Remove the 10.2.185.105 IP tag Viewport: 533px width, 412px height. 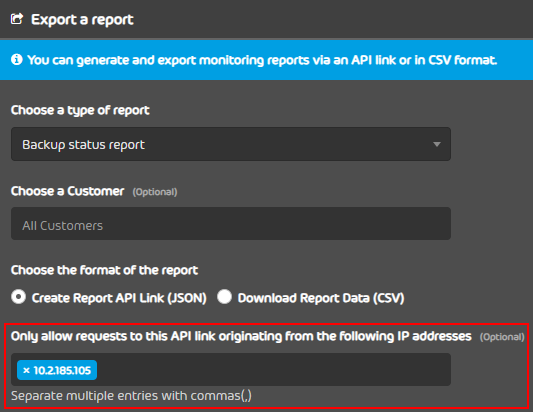click(26, 370)
